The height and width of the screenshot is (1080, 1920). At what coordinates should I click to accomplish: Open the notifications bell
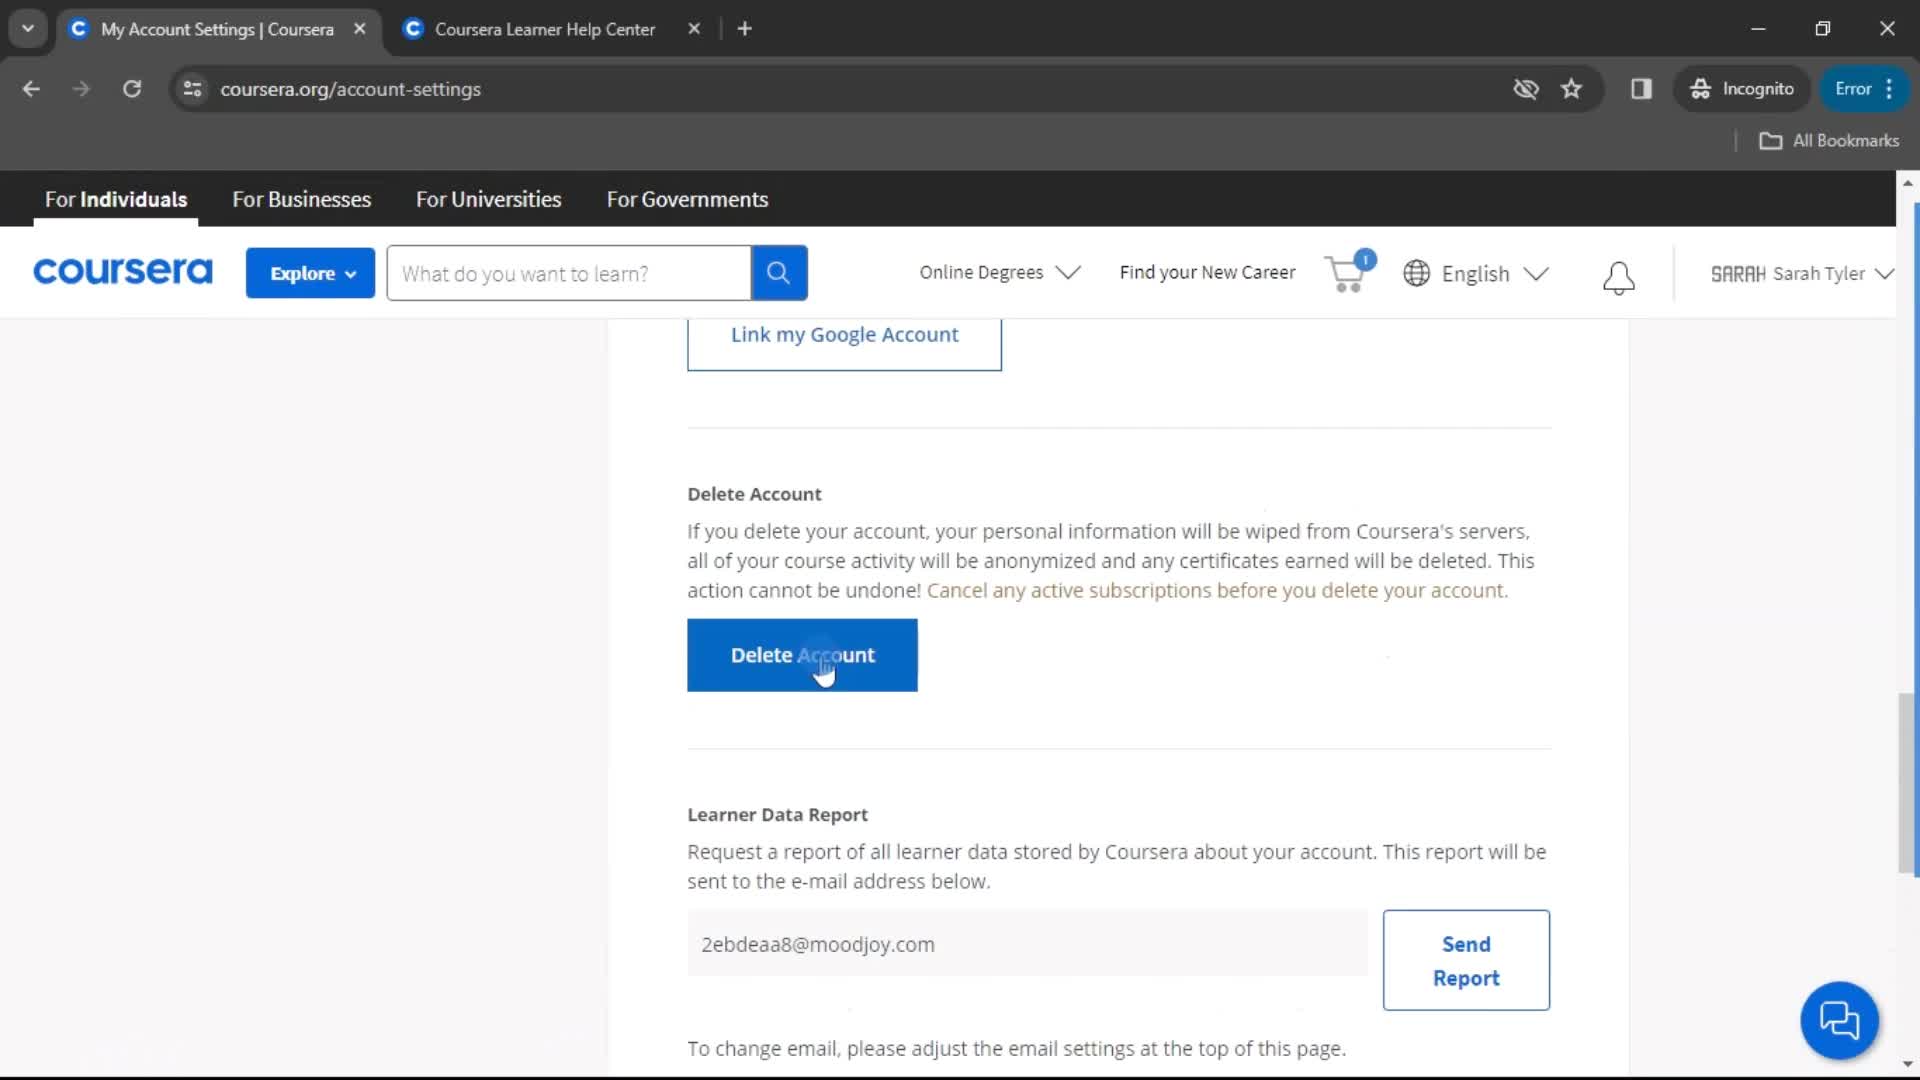pyautogui.click(x=1618, y=277)
